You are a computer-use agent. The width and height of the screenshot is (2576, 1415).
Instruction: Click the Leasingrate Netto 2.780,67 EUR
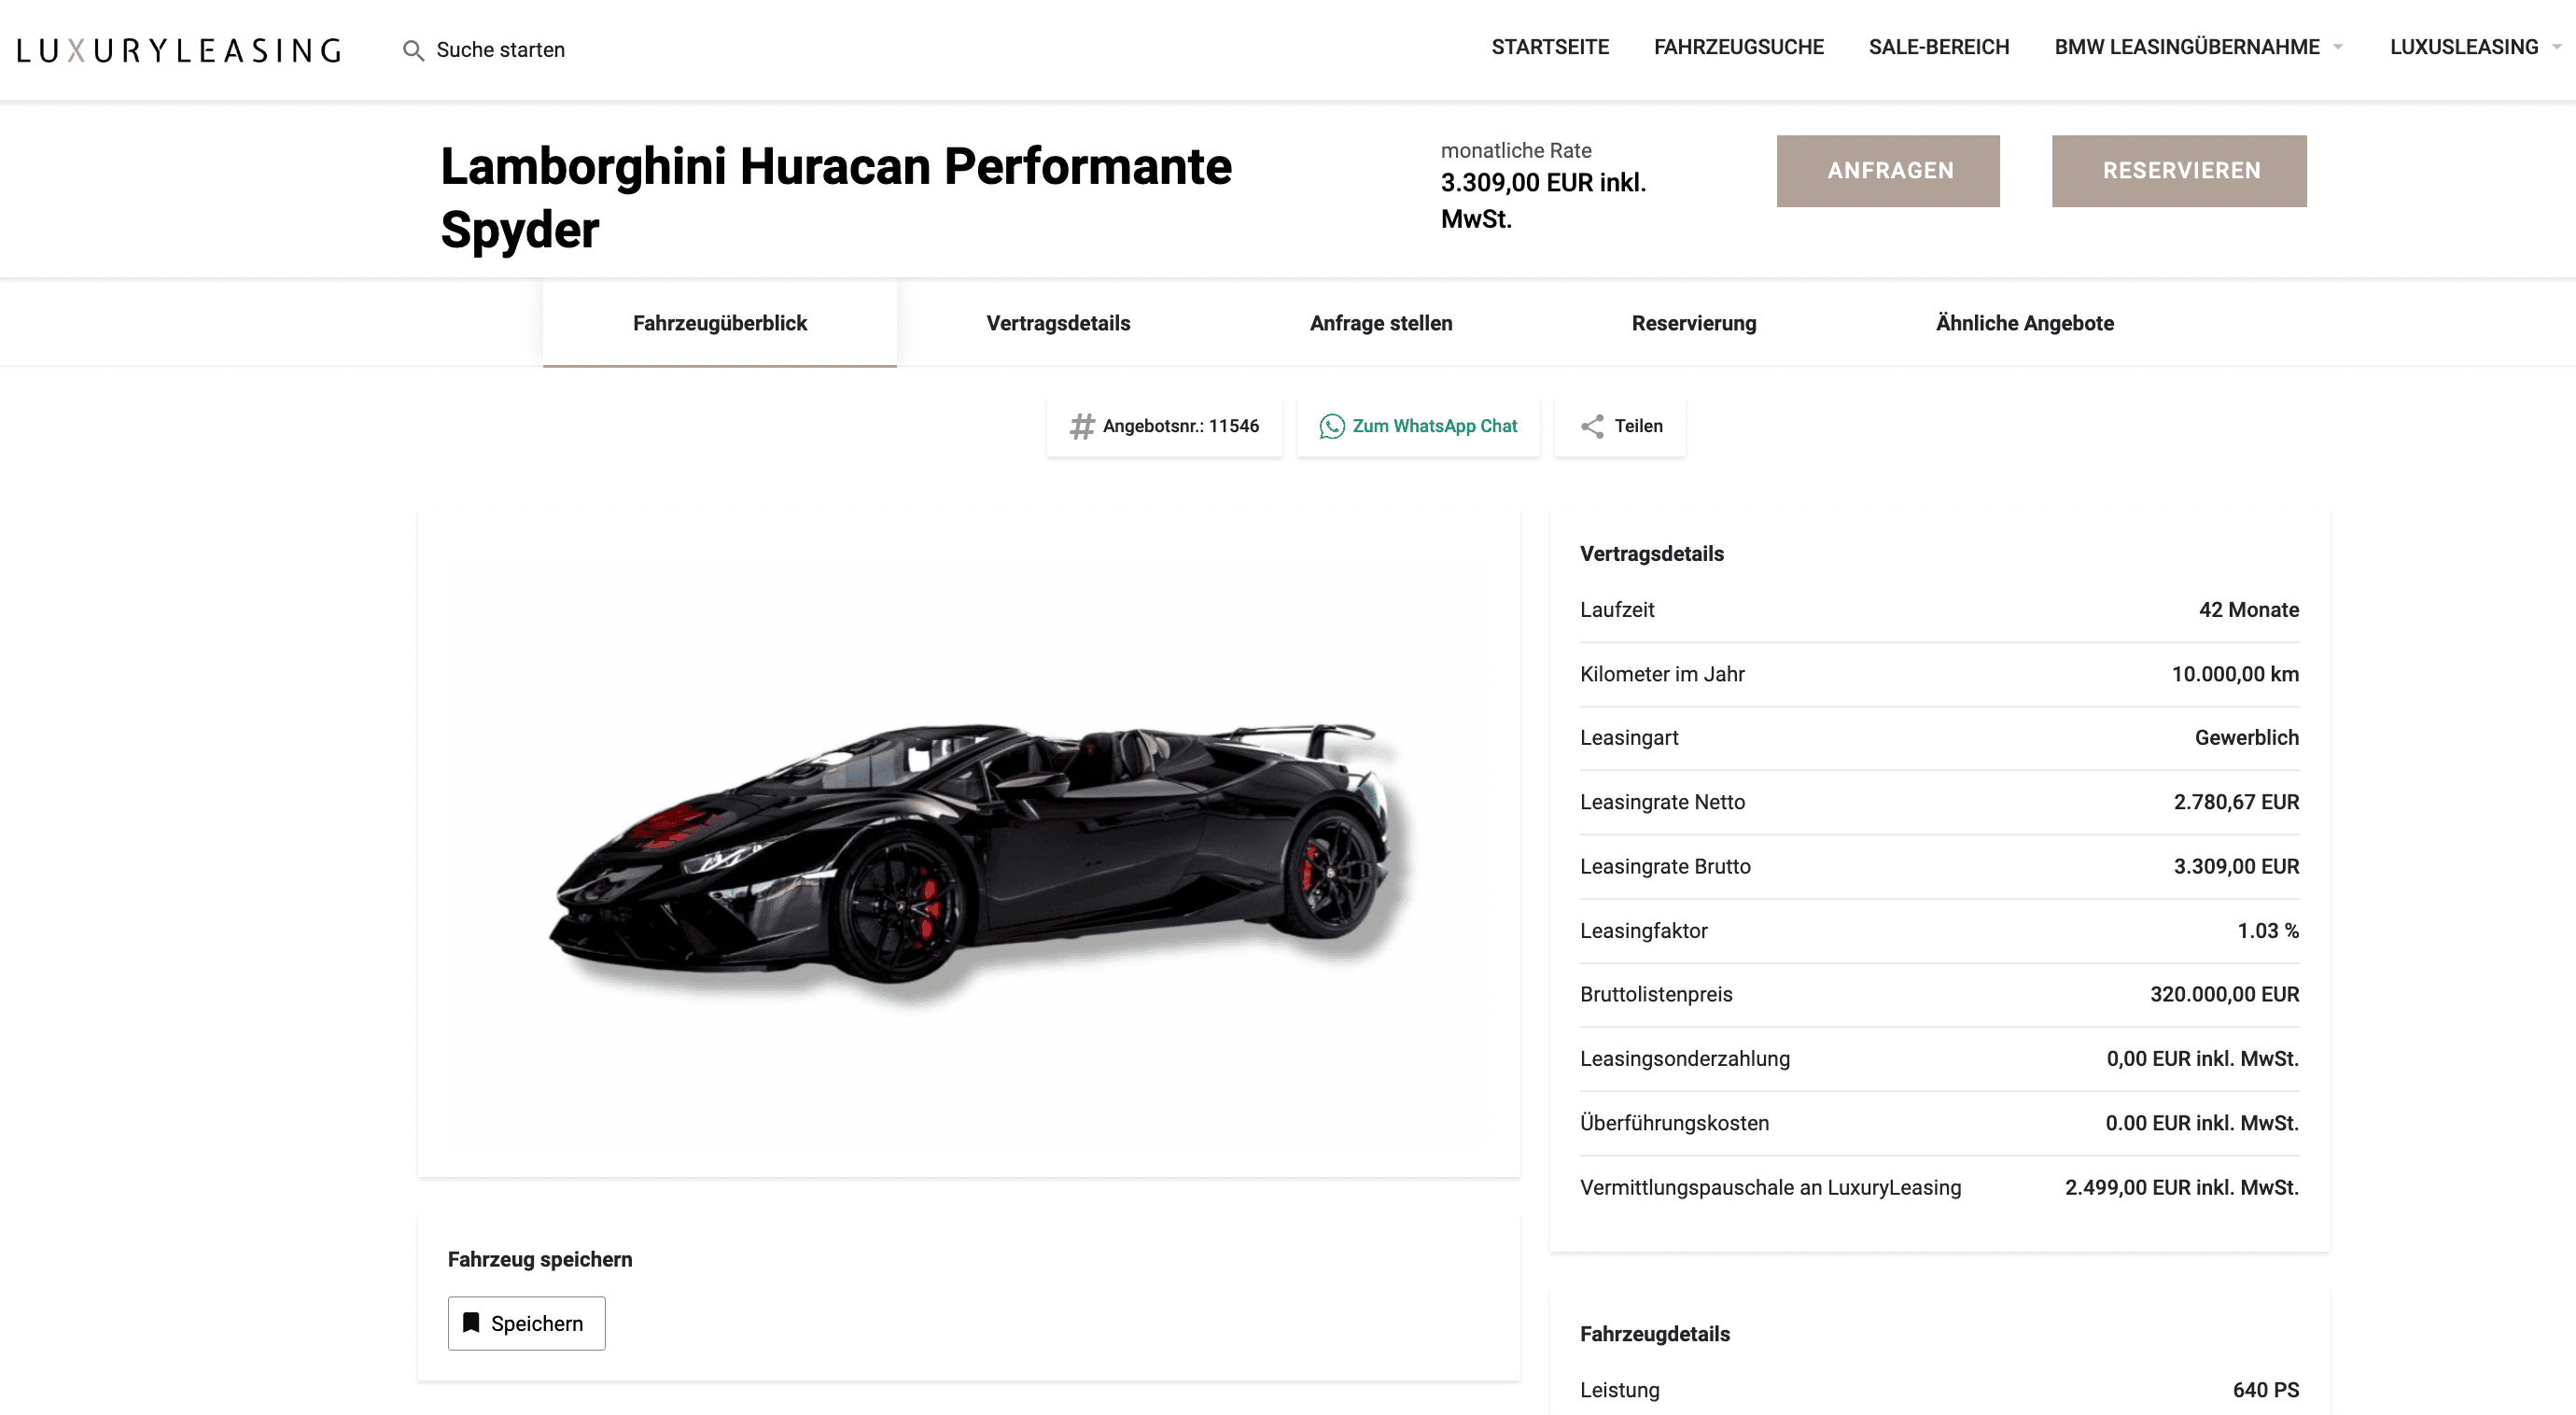[2236, 802]
